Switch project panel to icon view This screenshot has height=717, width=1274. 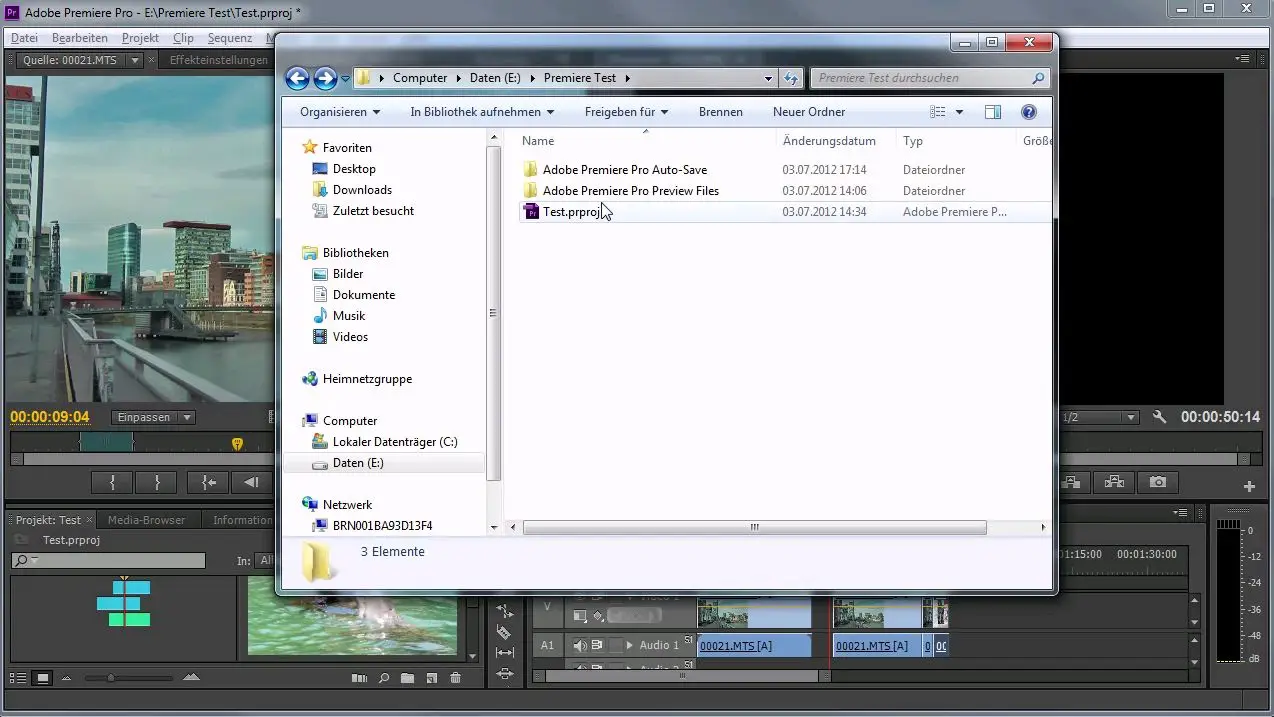pyautogui.click(x=43, y=678)
